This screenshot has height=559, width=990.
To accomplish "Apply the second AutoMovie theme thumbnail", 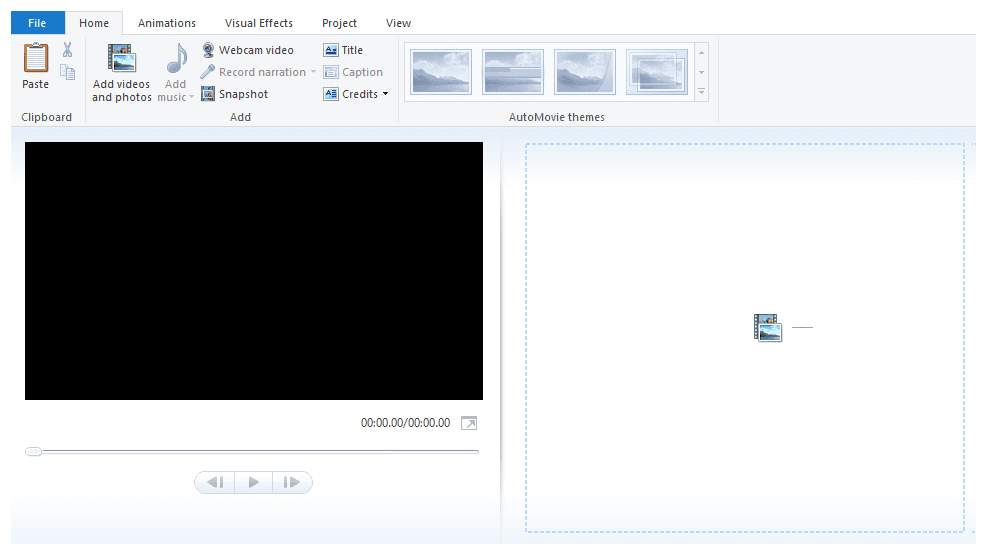I will [x=513, y=72].
